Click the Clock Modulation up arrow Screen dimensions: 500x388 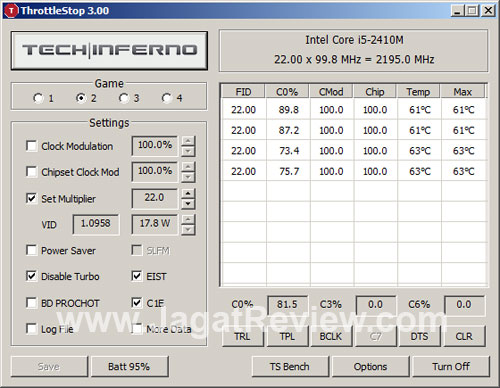point(188,141)
